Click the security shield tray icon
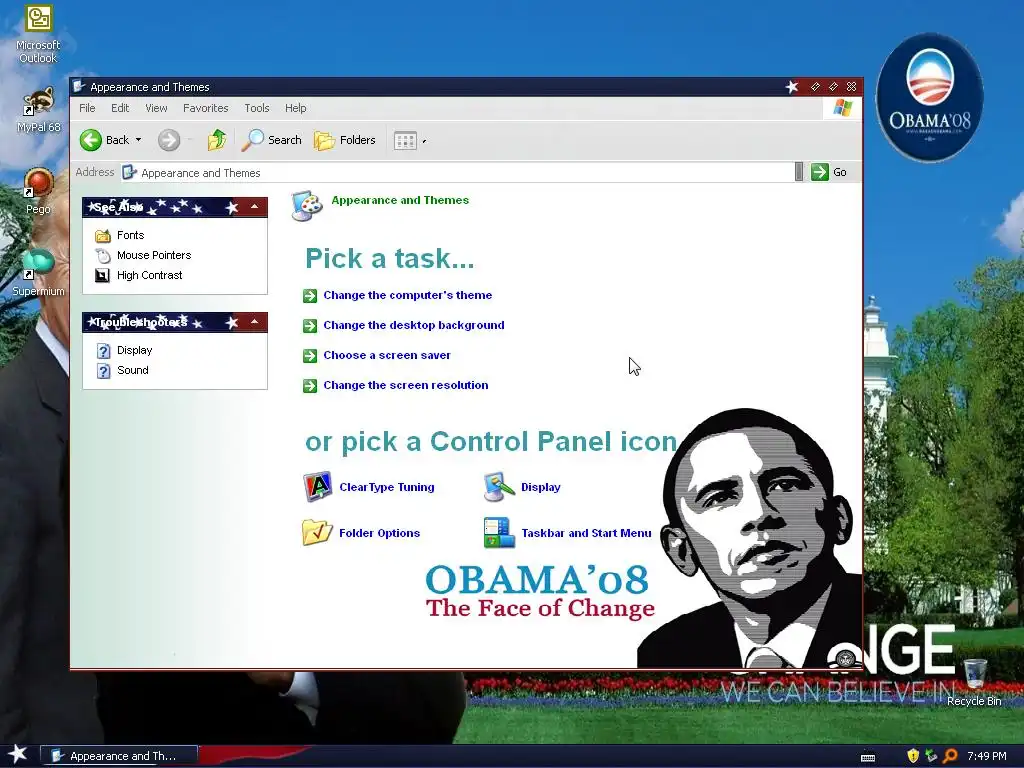 coord(913,756)
